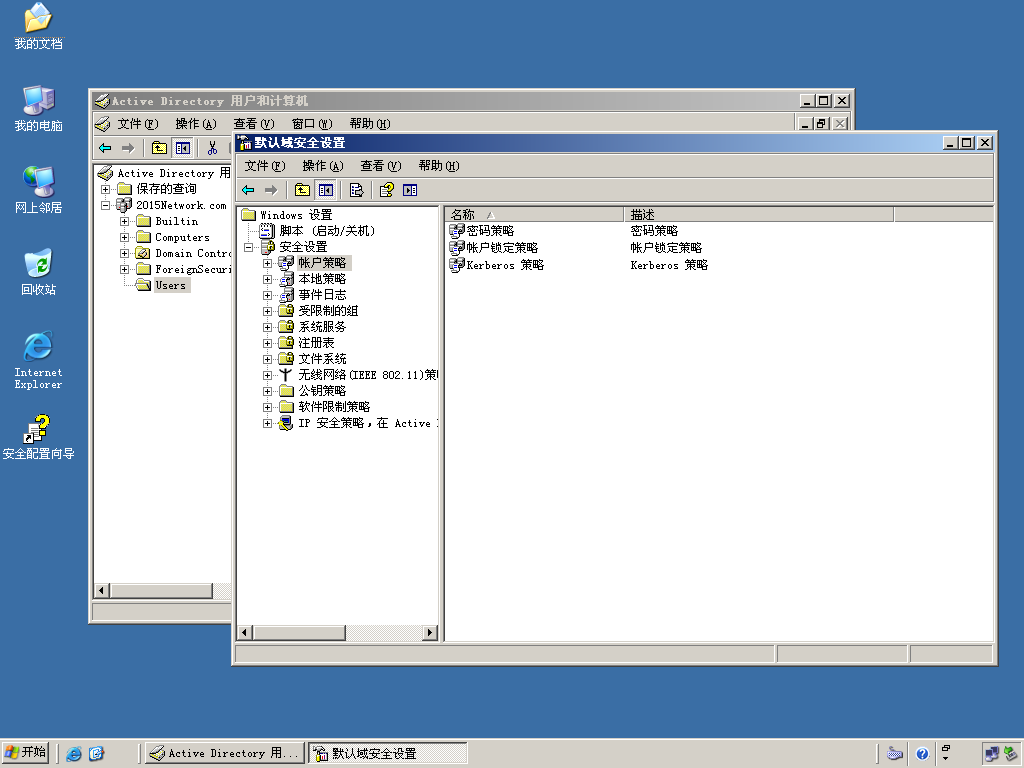Select 无线网络 (IEEE 802.11) policy tree item

click(x=368, y=375)
